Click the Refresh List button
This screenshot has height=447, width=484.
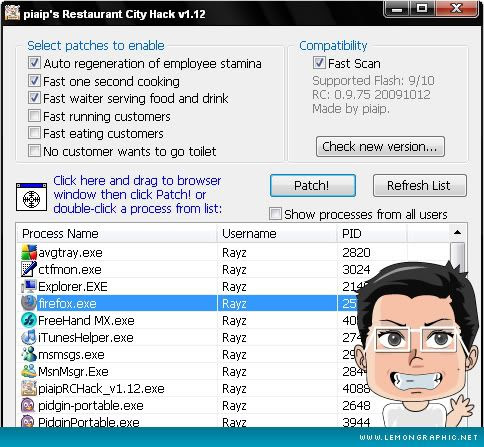tap(419, 185)
